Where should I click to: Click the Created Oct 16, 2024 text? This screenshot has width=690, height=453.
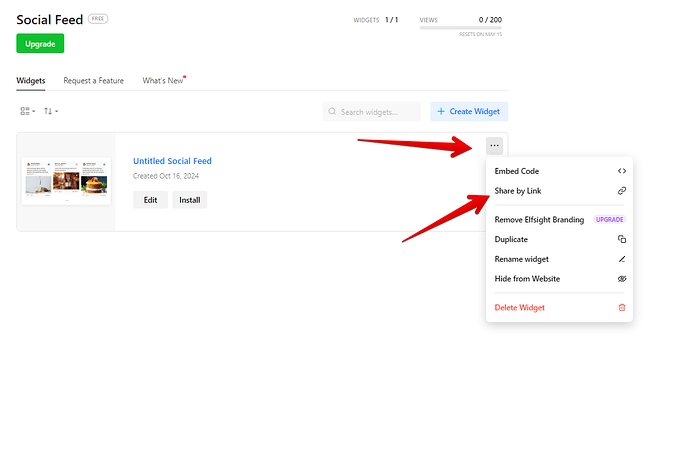coord(166,176)
